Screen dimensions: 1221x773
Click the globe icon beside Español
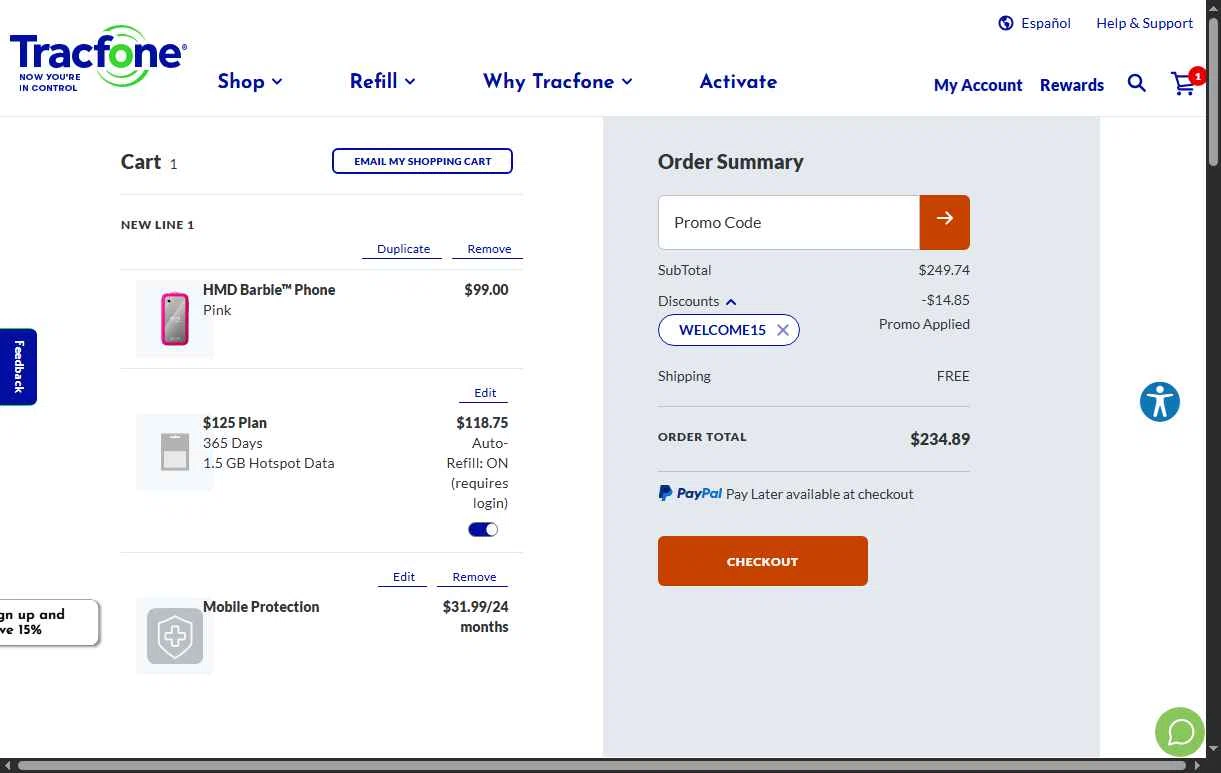point(1006,23)
